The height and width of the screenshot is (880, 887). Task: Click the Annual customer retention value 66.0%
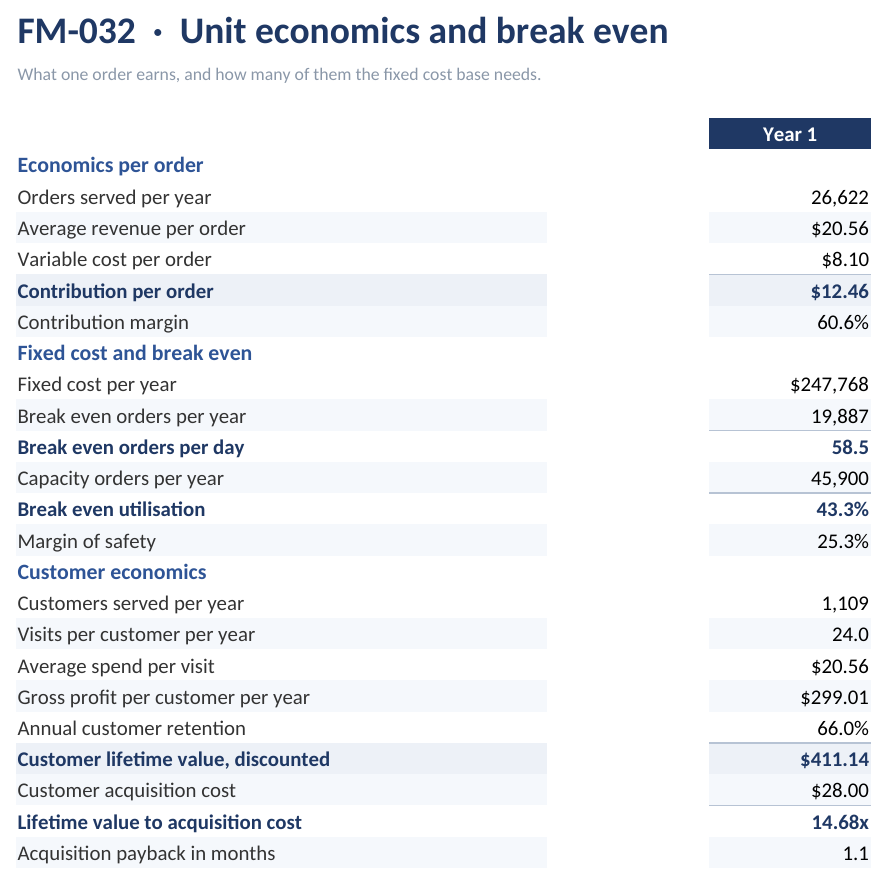[x=843, y=728]
